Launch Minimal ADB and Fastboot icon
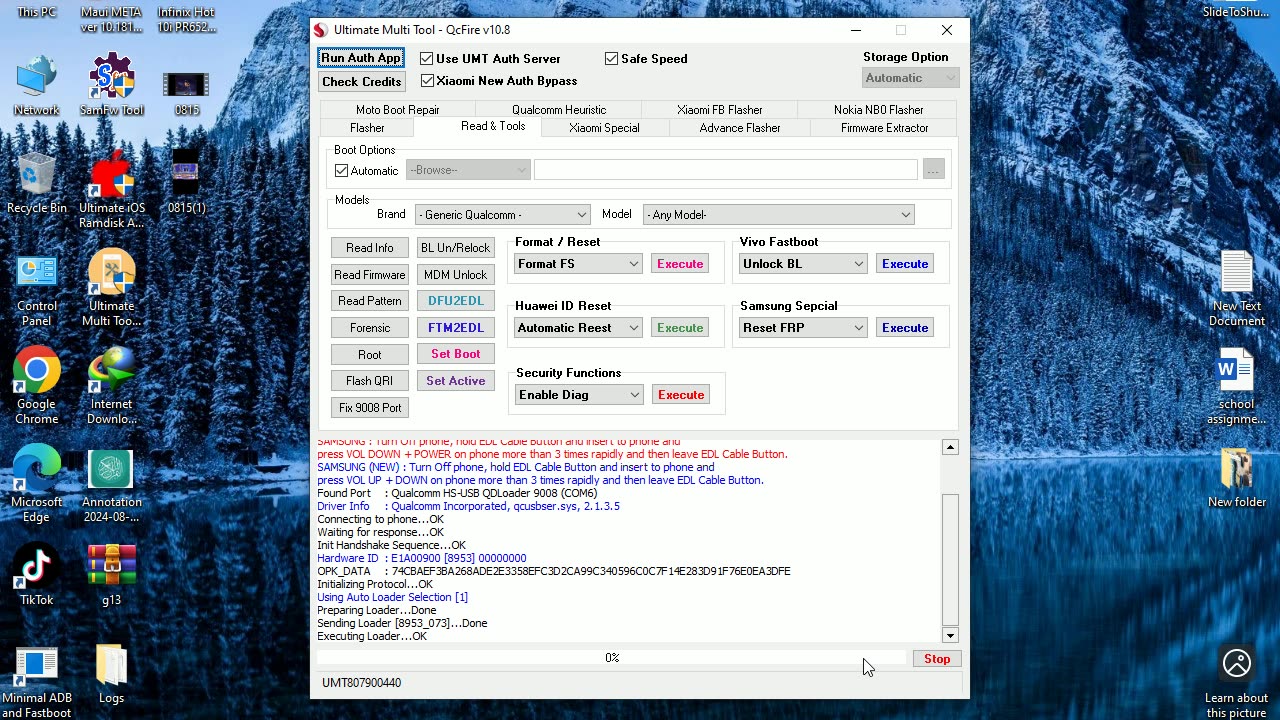Screen dimensions: 1280x720 tap(36, 682)
